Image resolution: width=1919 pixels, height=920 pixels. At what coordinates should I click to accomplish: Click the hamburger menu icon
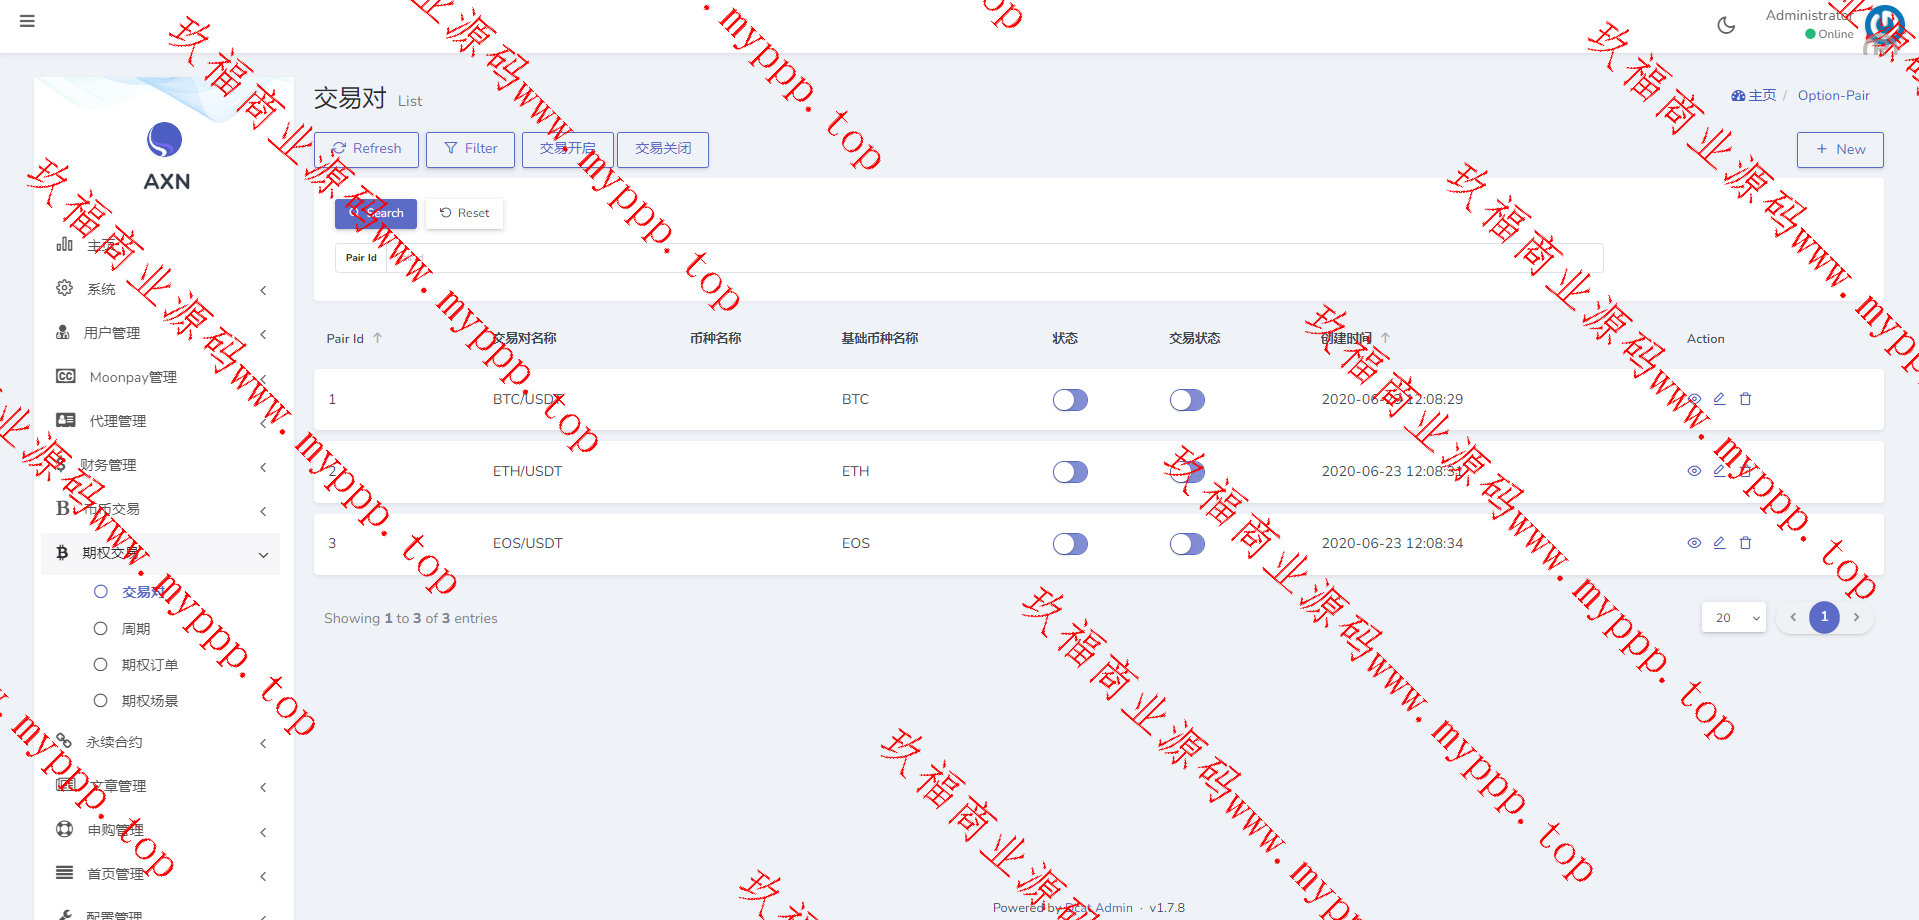[27, 21]
